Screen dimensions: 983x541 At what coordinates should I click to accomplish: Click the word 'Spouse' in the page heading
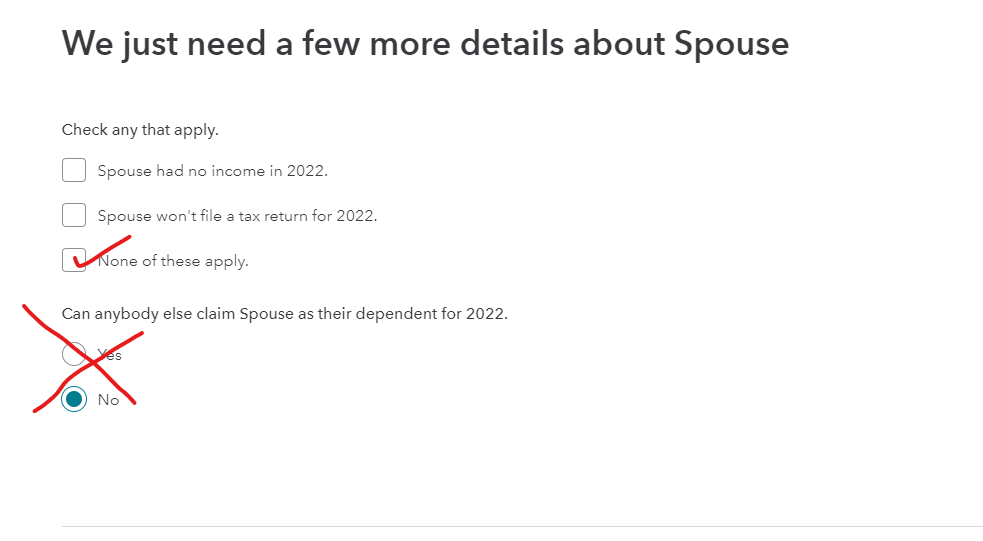pos(732,44)
